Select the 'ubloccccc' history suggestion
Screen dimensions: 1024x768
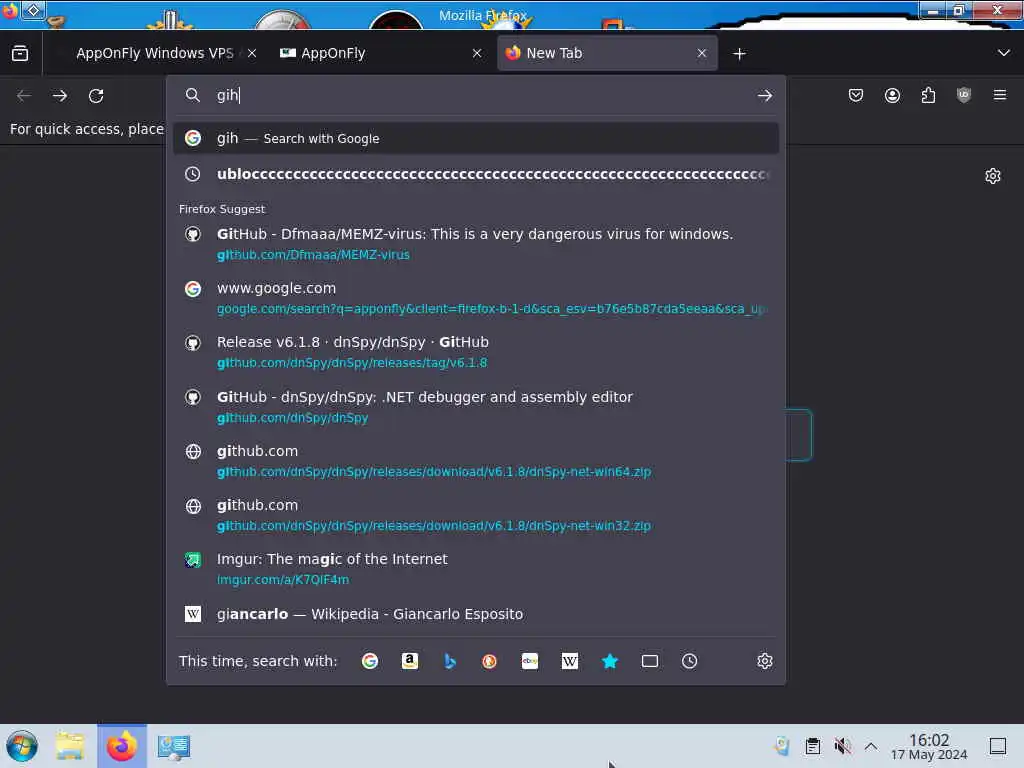pos(475,174)
